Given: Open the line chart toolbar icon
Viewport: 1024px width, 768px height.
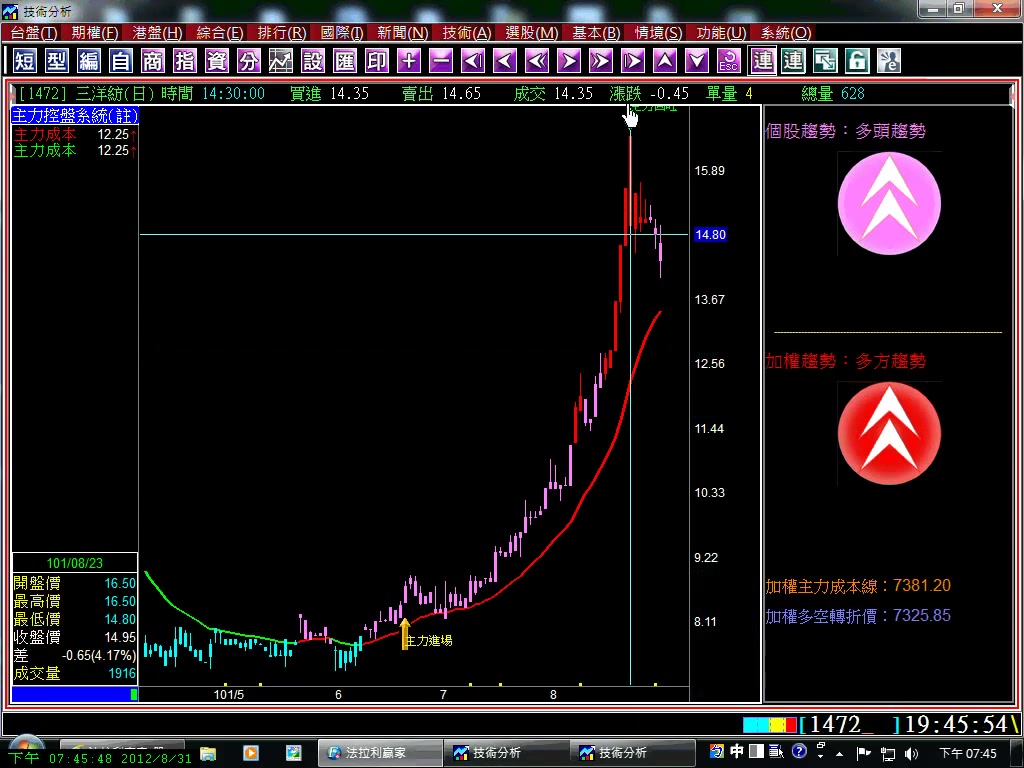Looking at the screenshot, I should tap(281, 61).
